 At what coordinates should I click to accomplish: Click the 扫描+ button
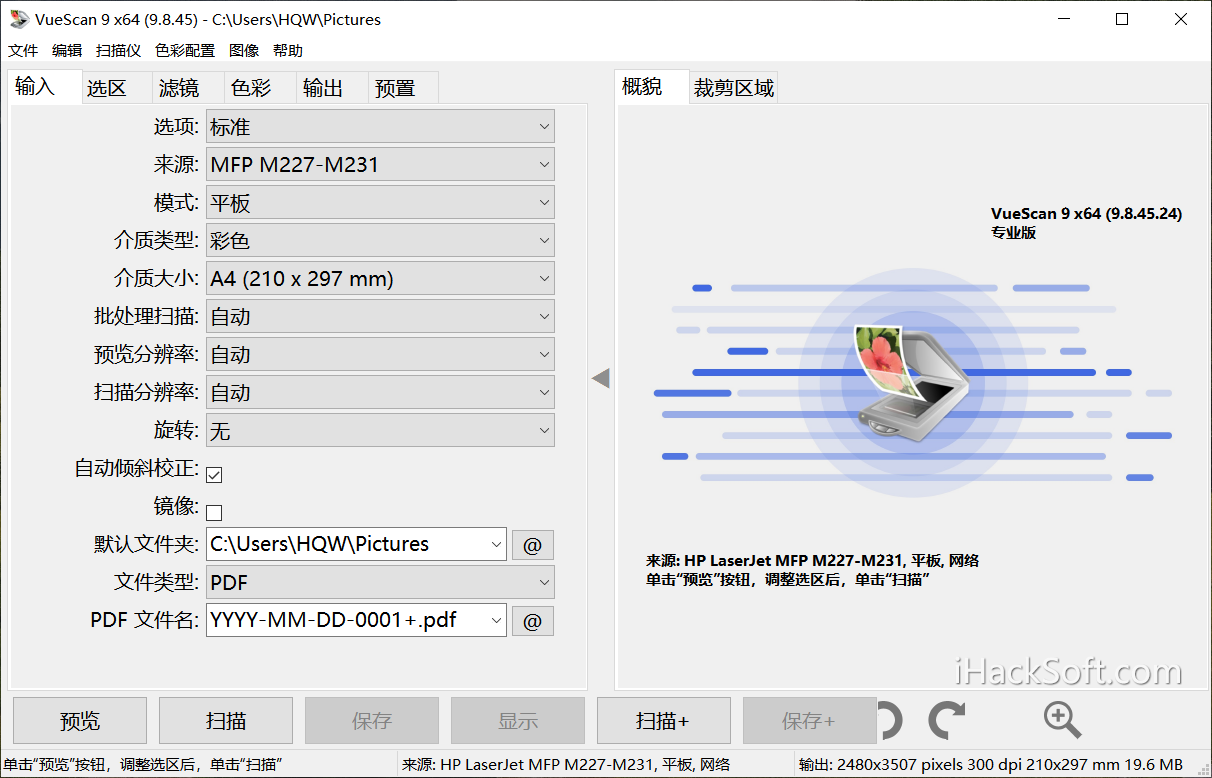click(664, 721)
